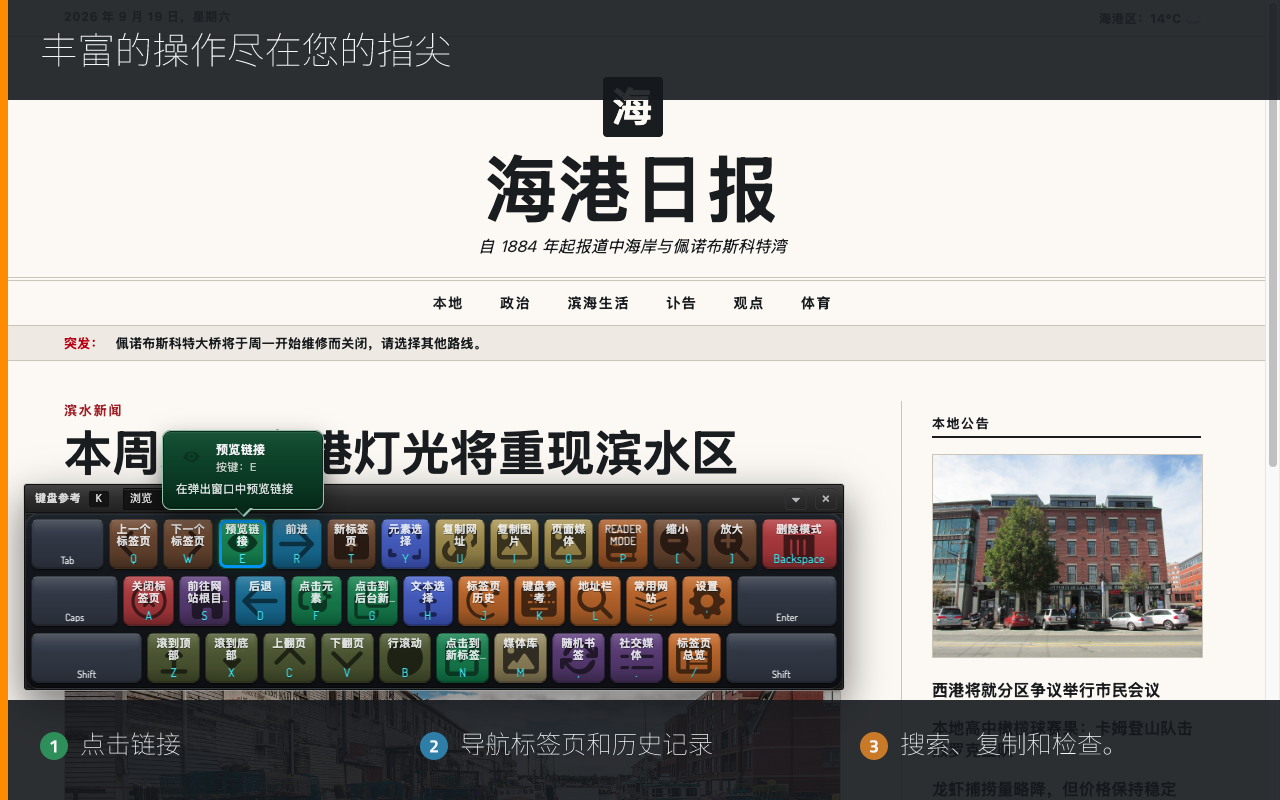
Task: Click the 放大 zoom-in key
Action: click(732, 544)
